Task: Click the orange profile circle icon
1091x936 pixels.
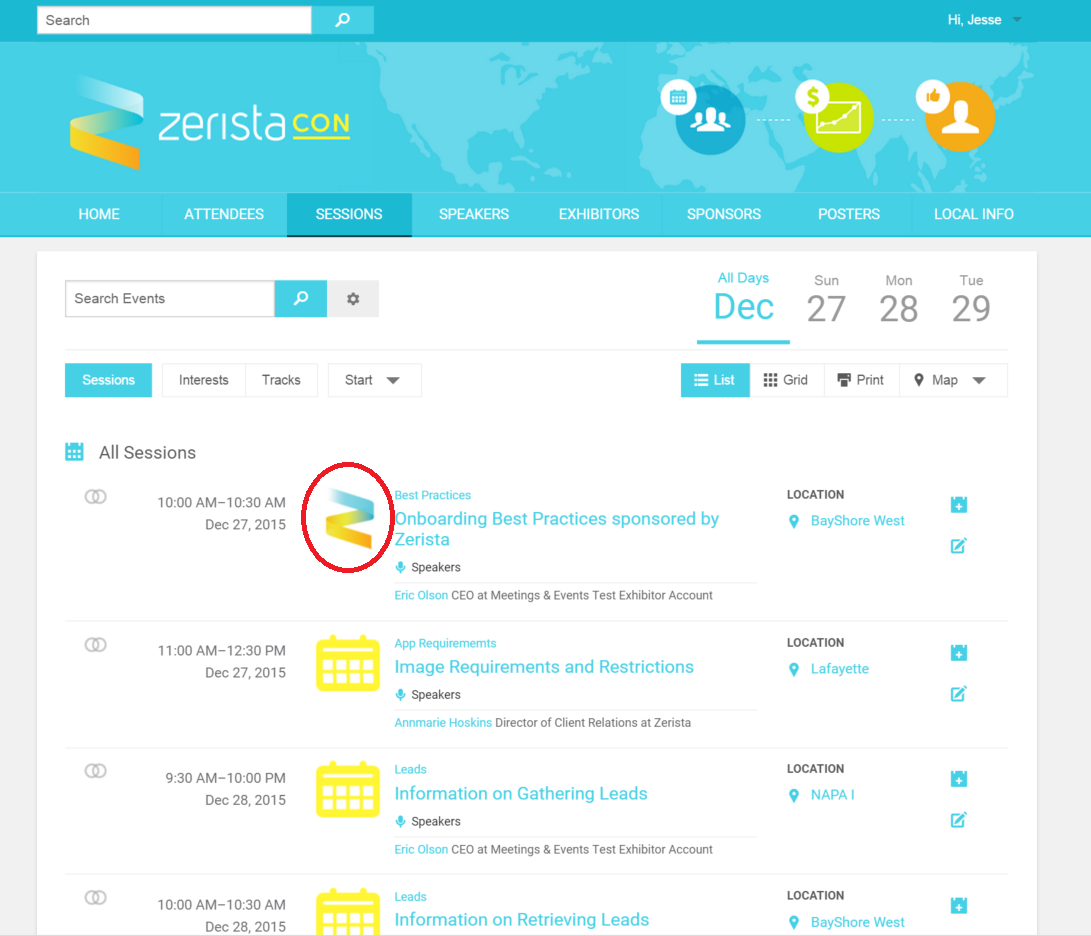Action: point(960,116)
